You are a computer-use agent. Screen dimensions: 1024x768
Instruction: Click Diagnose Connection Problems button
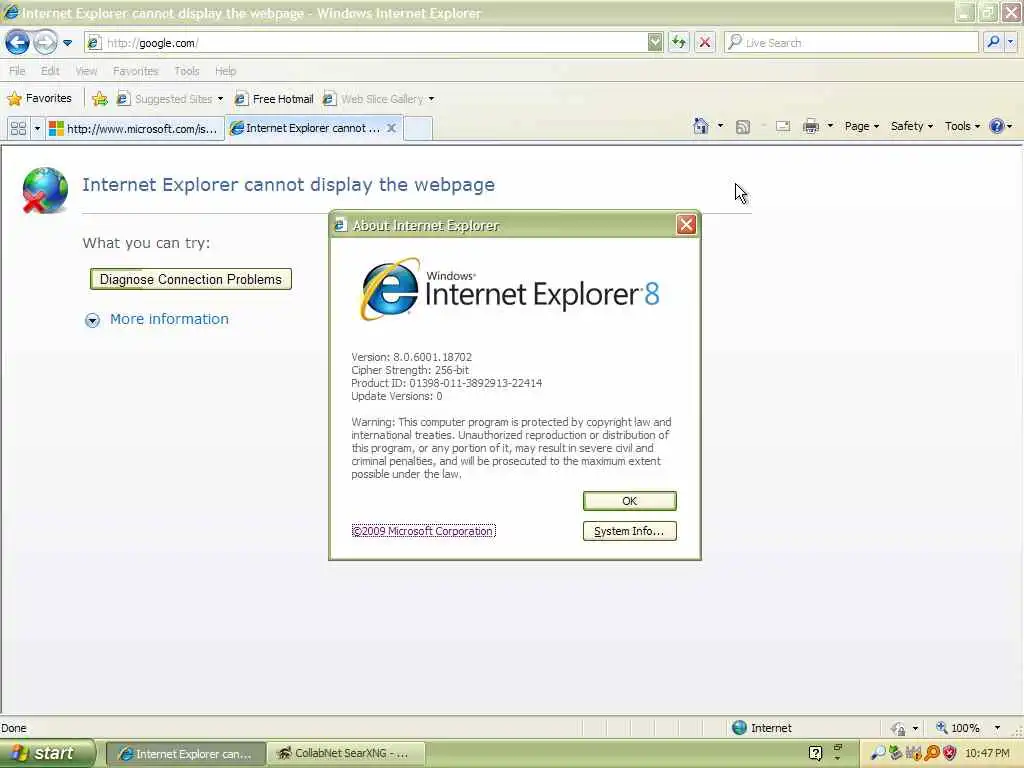coord(191,280)
